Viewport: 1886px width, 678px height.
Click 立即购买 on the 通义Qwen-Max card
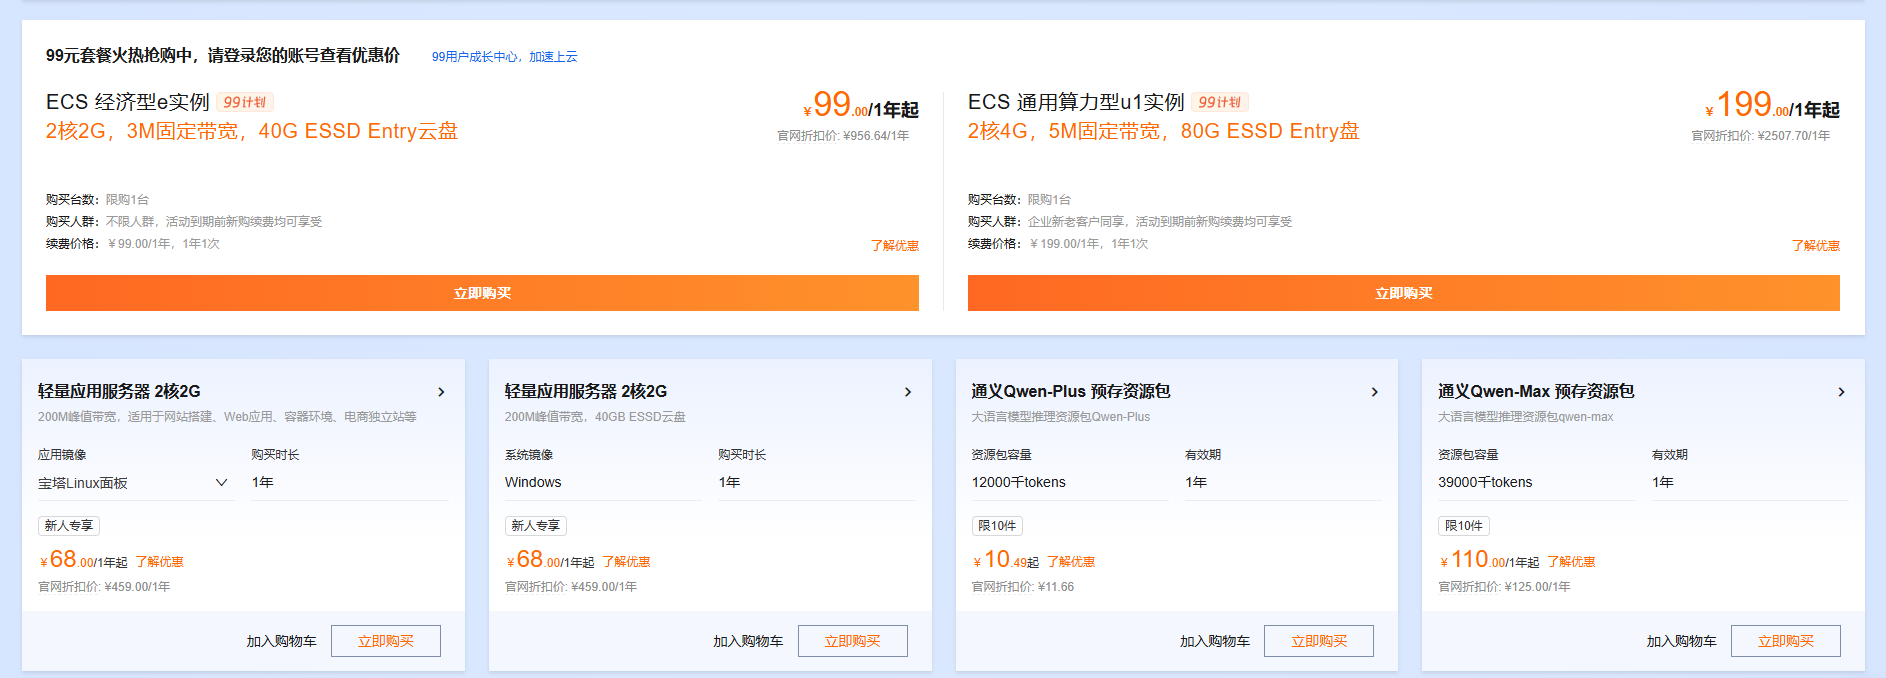point(1785,641)
